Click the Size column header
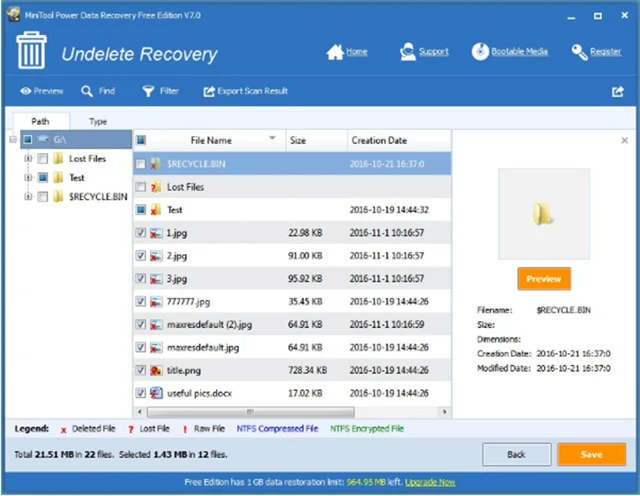The height and width of the screenshot is (496, 640). pyautogui.click(x=316, y=140)
